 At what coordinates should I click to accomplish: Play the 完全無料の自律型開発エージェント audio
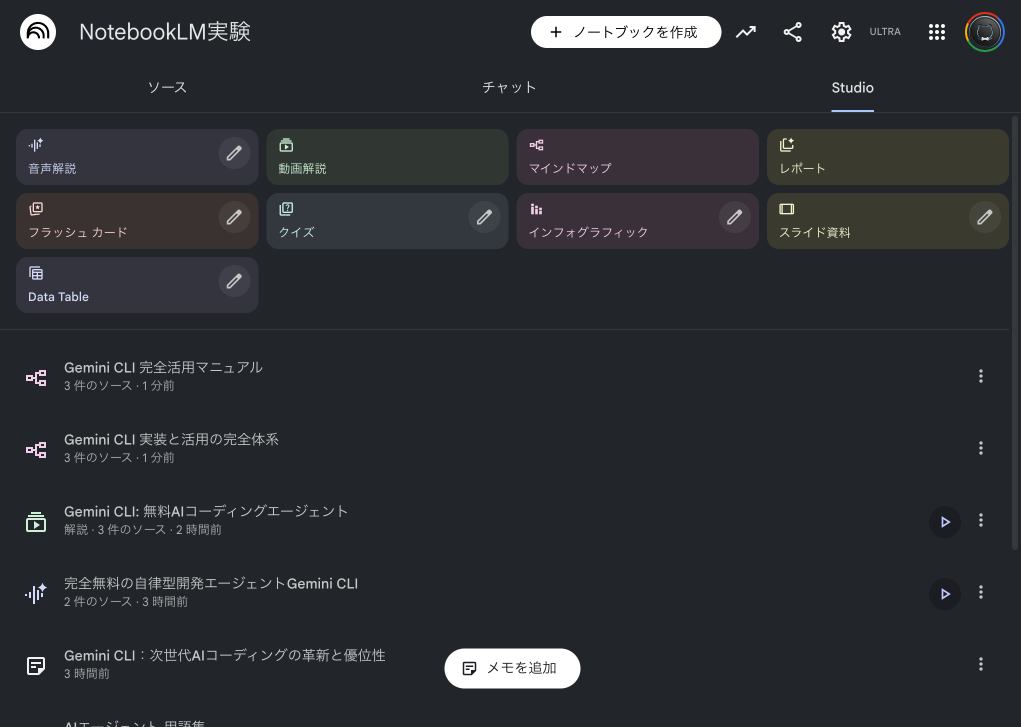tap(945, 593)
